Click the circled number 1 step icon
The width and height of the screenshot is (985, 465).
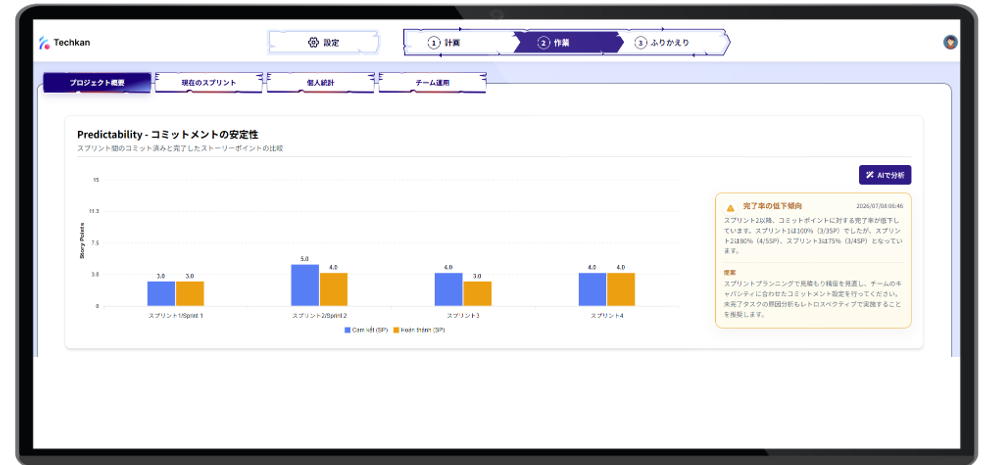(433, 43)
